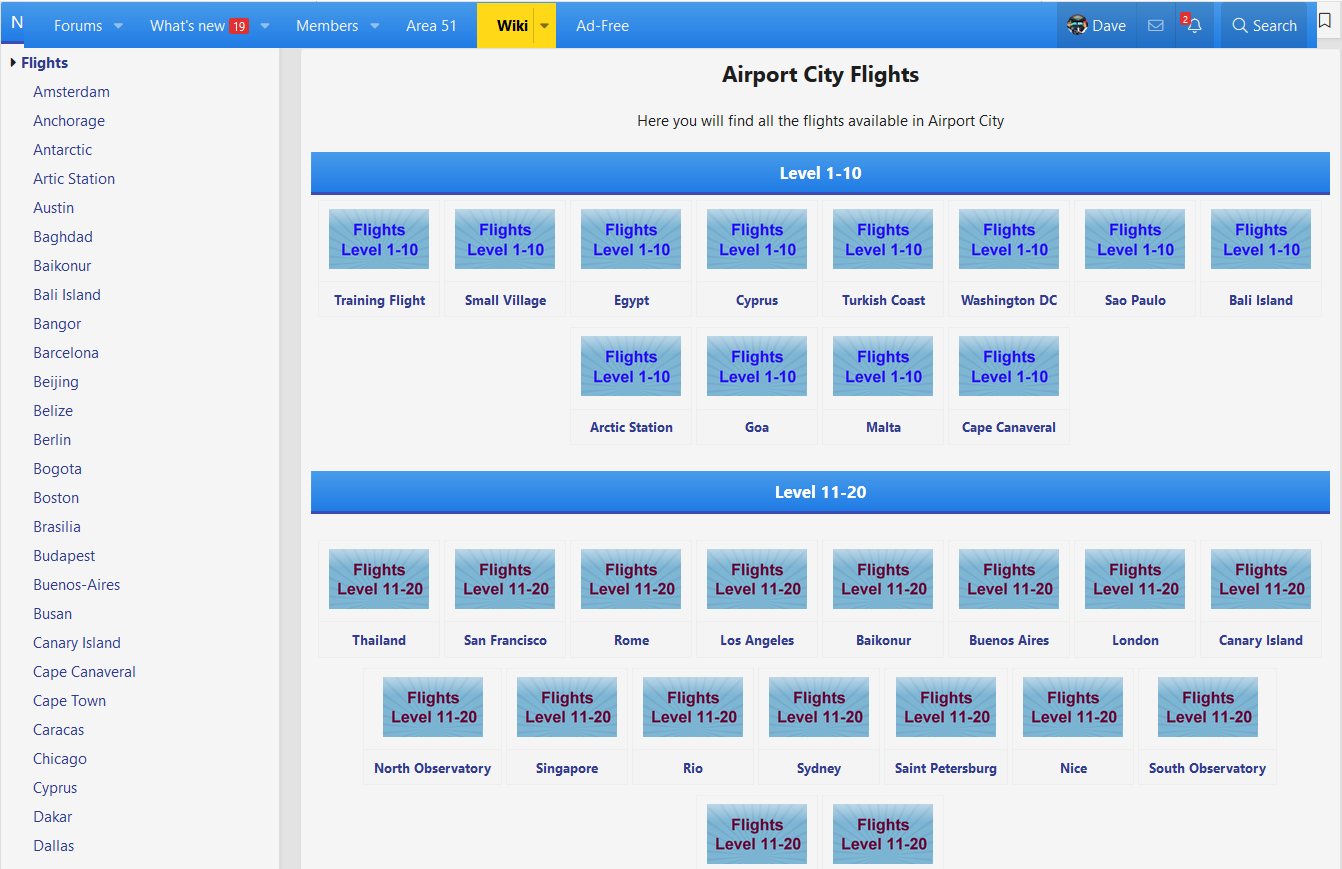Open the Los Angeles flight link
The image size is (1342, 869).
point(757,640)
